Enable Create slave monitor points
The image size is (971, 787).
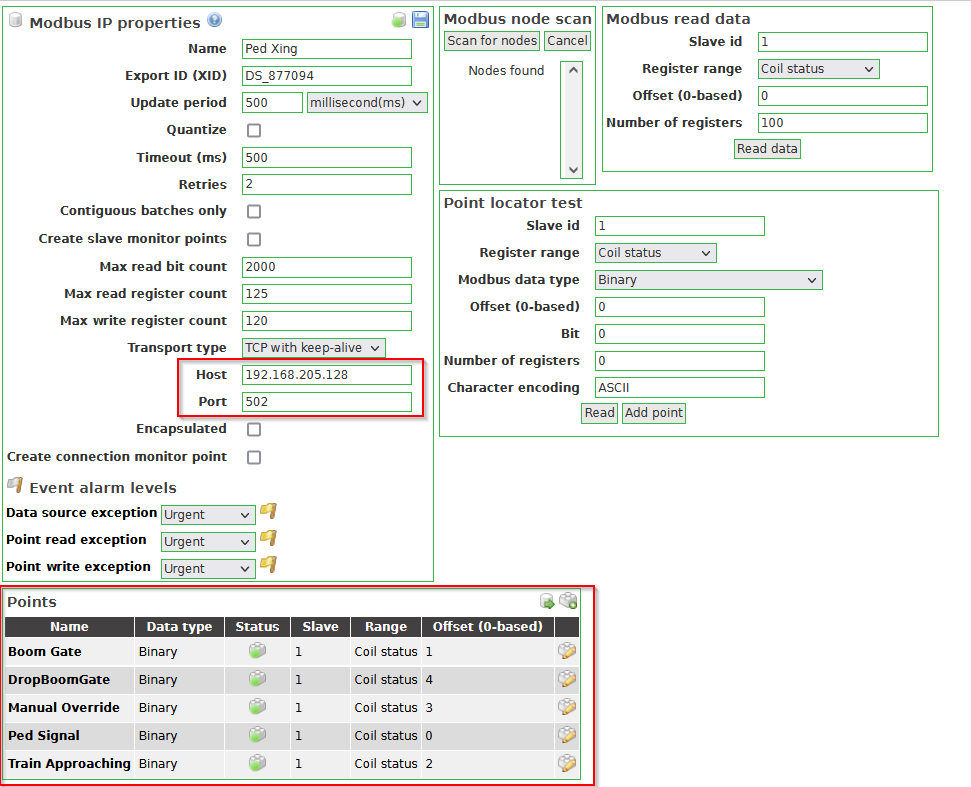(x=253, y=238)
